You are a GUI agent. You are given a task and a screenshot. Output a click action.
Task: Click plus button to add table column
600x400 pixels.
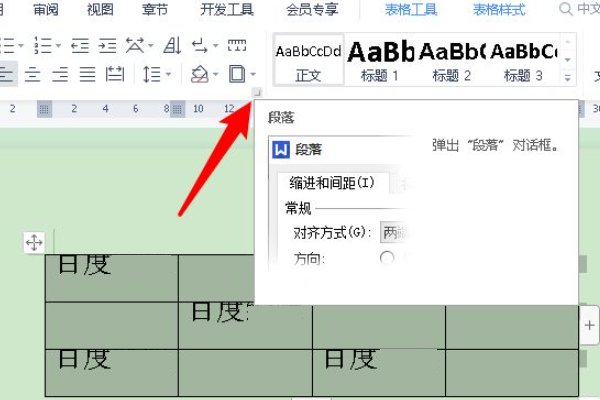point(589,325)
